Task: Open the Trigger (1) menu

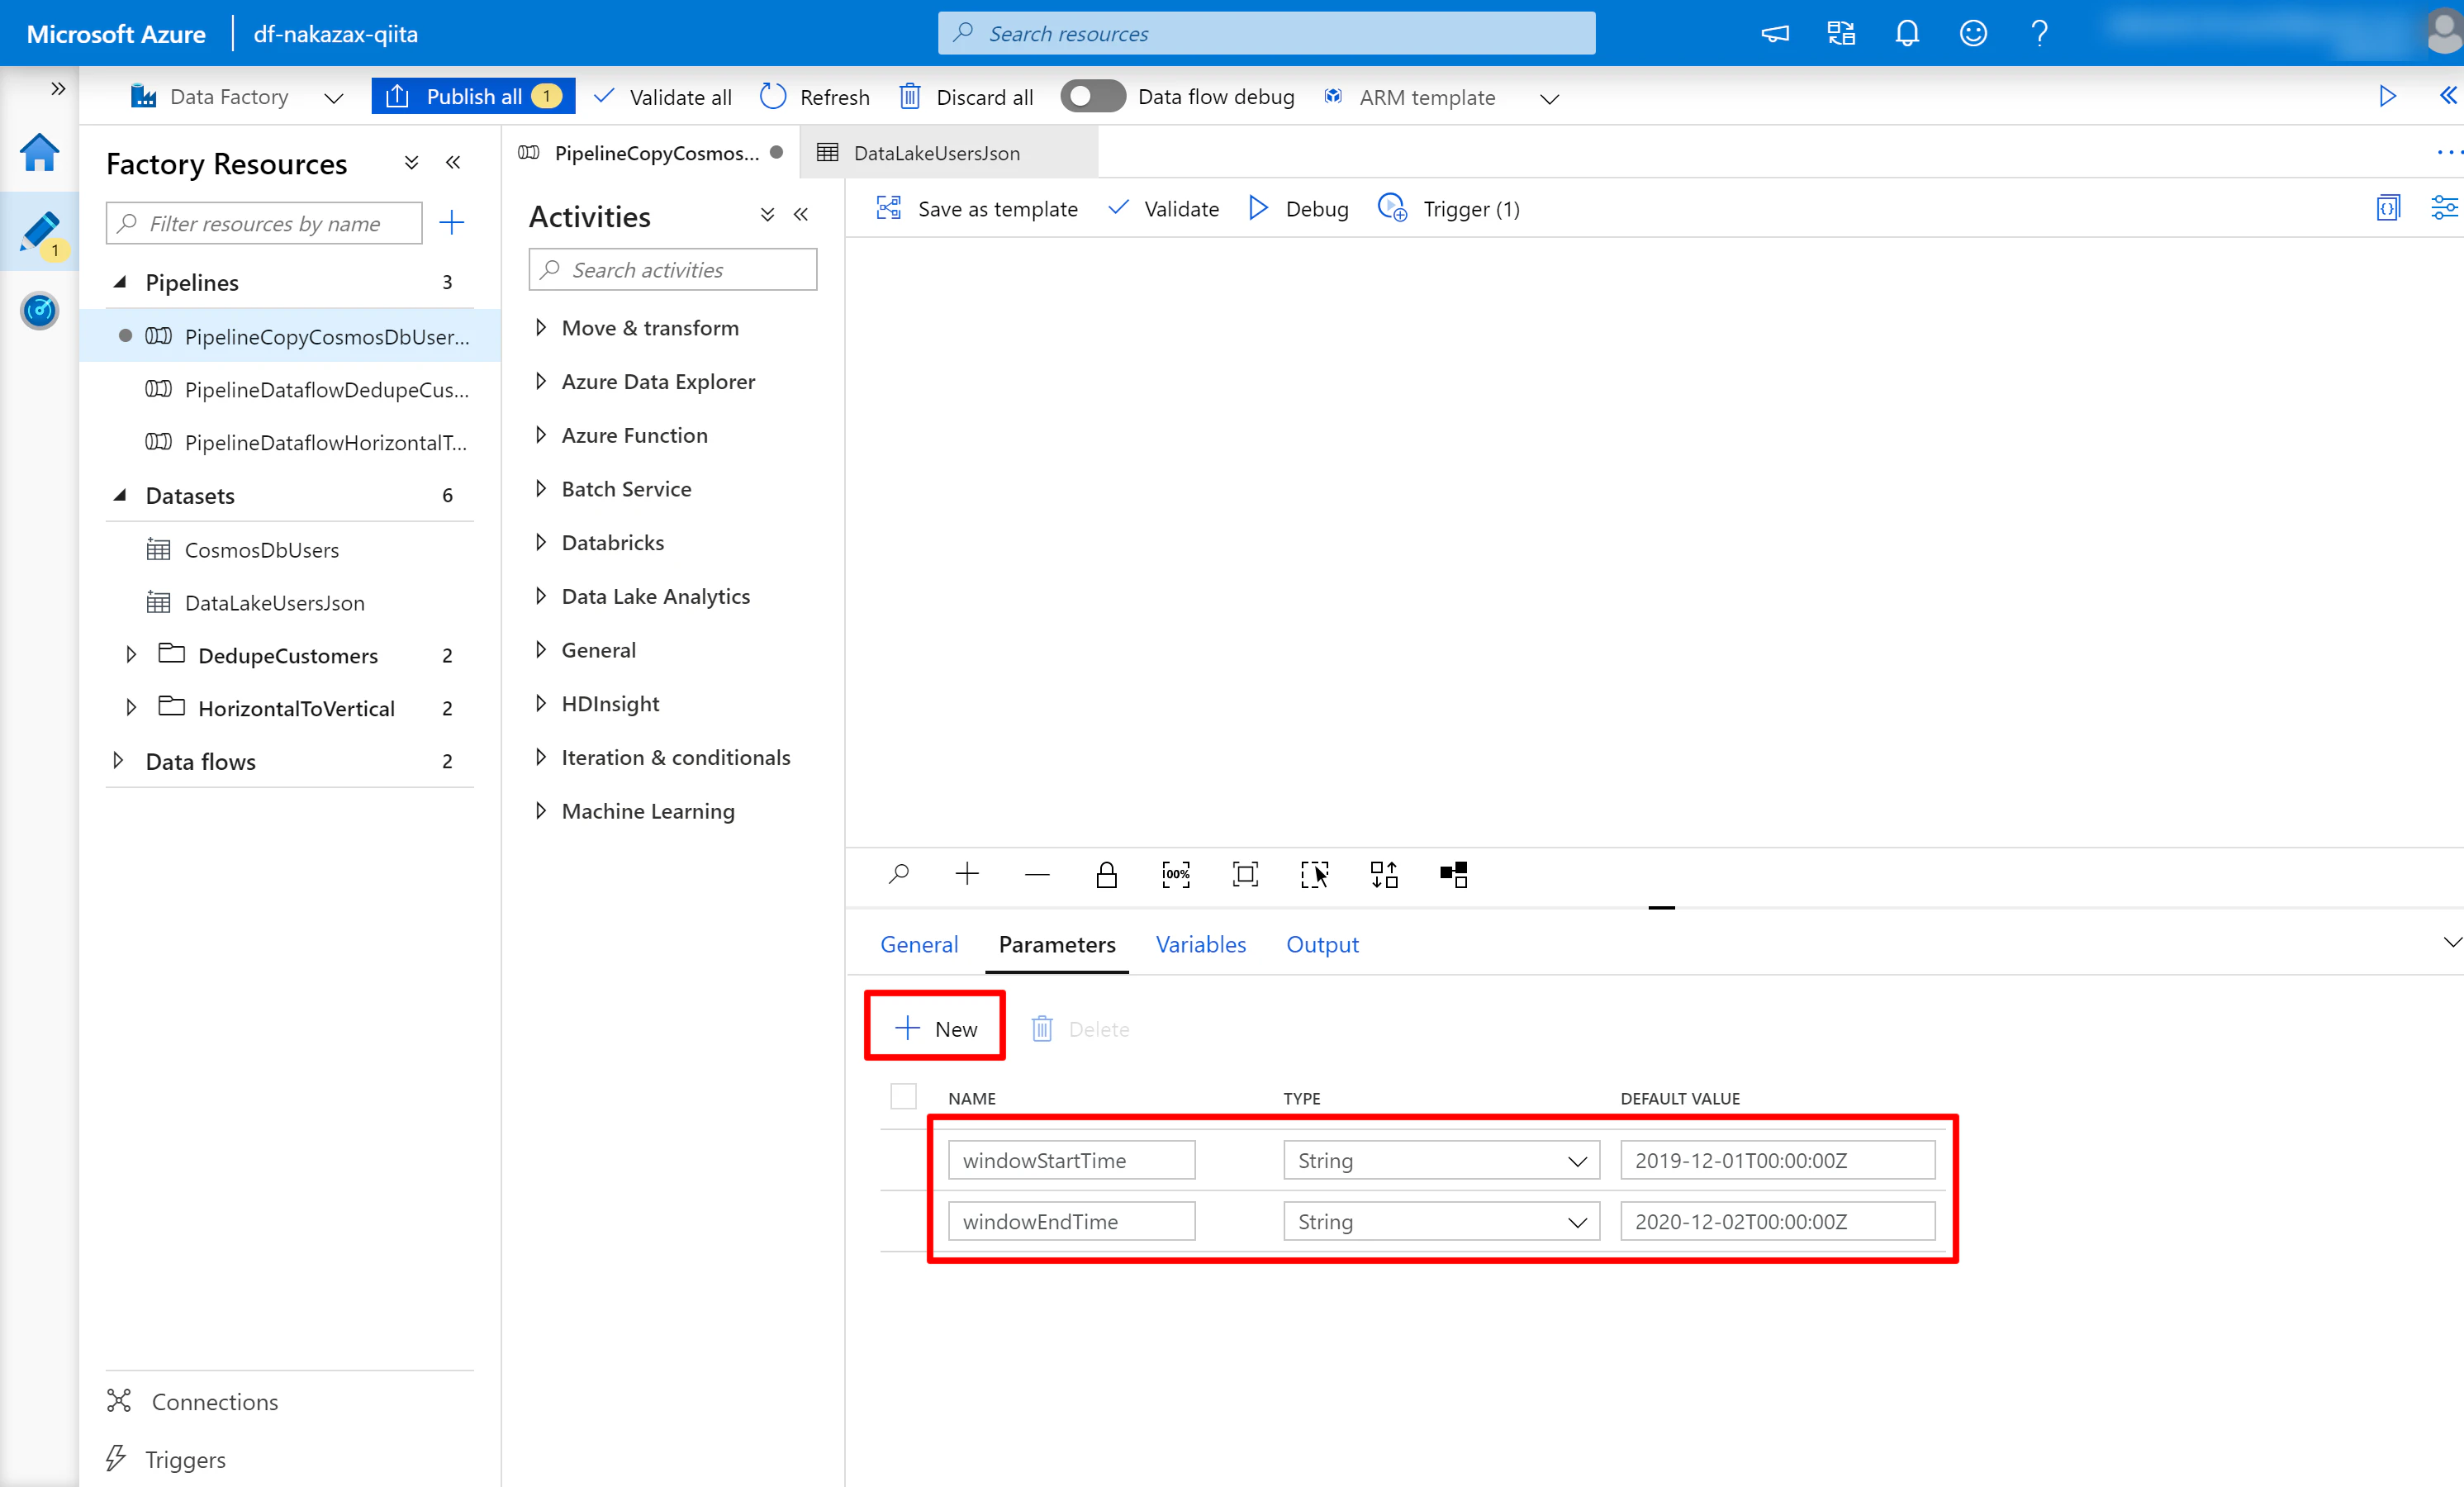Action: pyautogui.click(x=1448, y=208)
